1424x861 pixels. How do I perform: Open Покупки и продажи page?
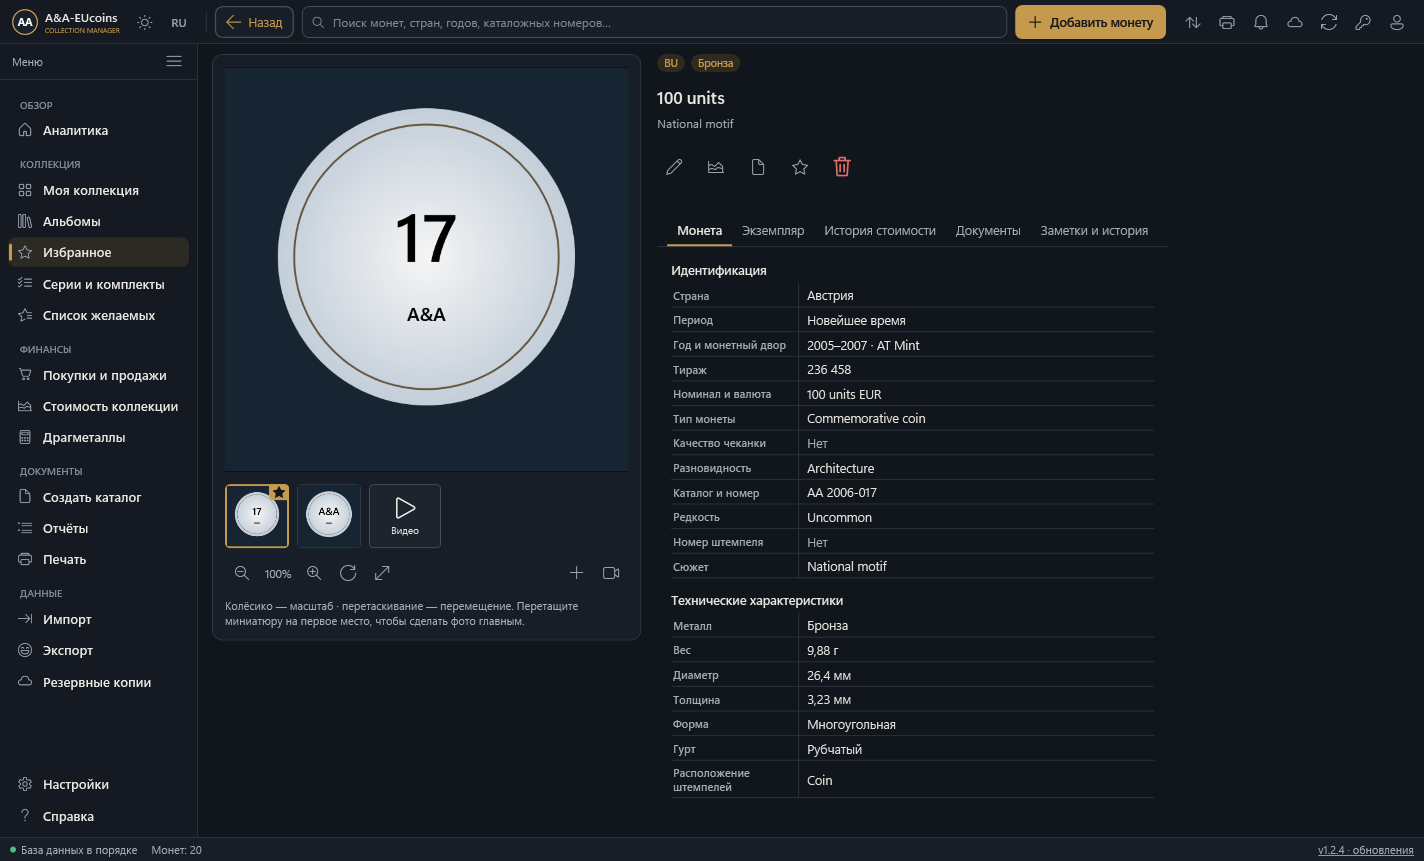98,375
